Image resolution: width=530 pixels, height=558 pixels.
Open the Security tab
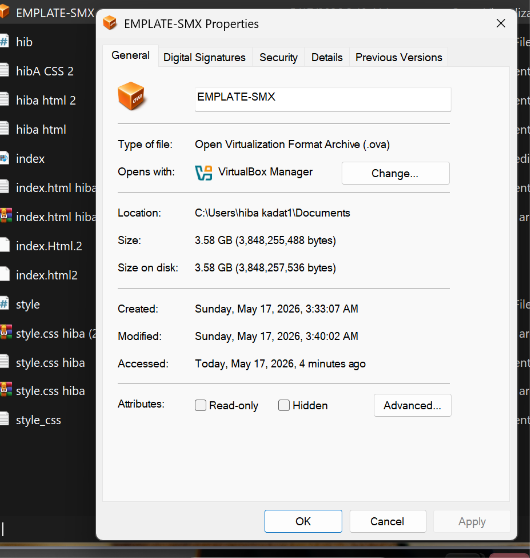pos(278,57)
